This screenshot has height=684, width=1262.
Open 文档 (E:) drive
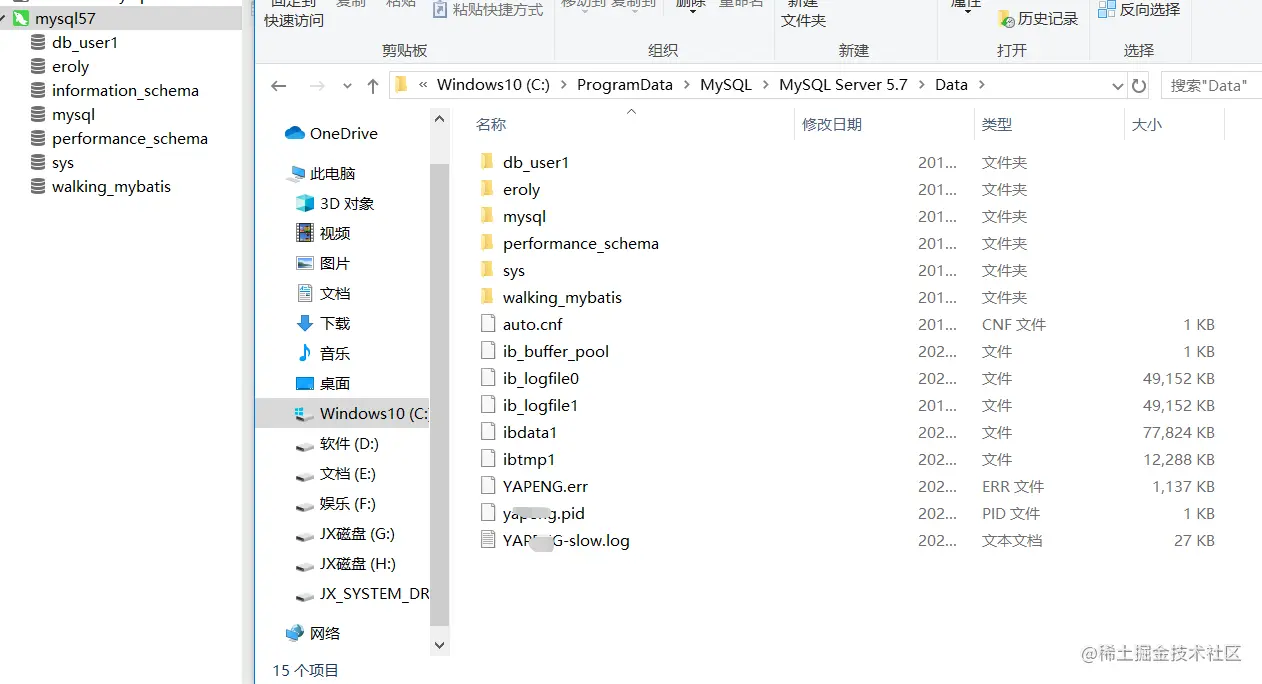click(336, 473)
